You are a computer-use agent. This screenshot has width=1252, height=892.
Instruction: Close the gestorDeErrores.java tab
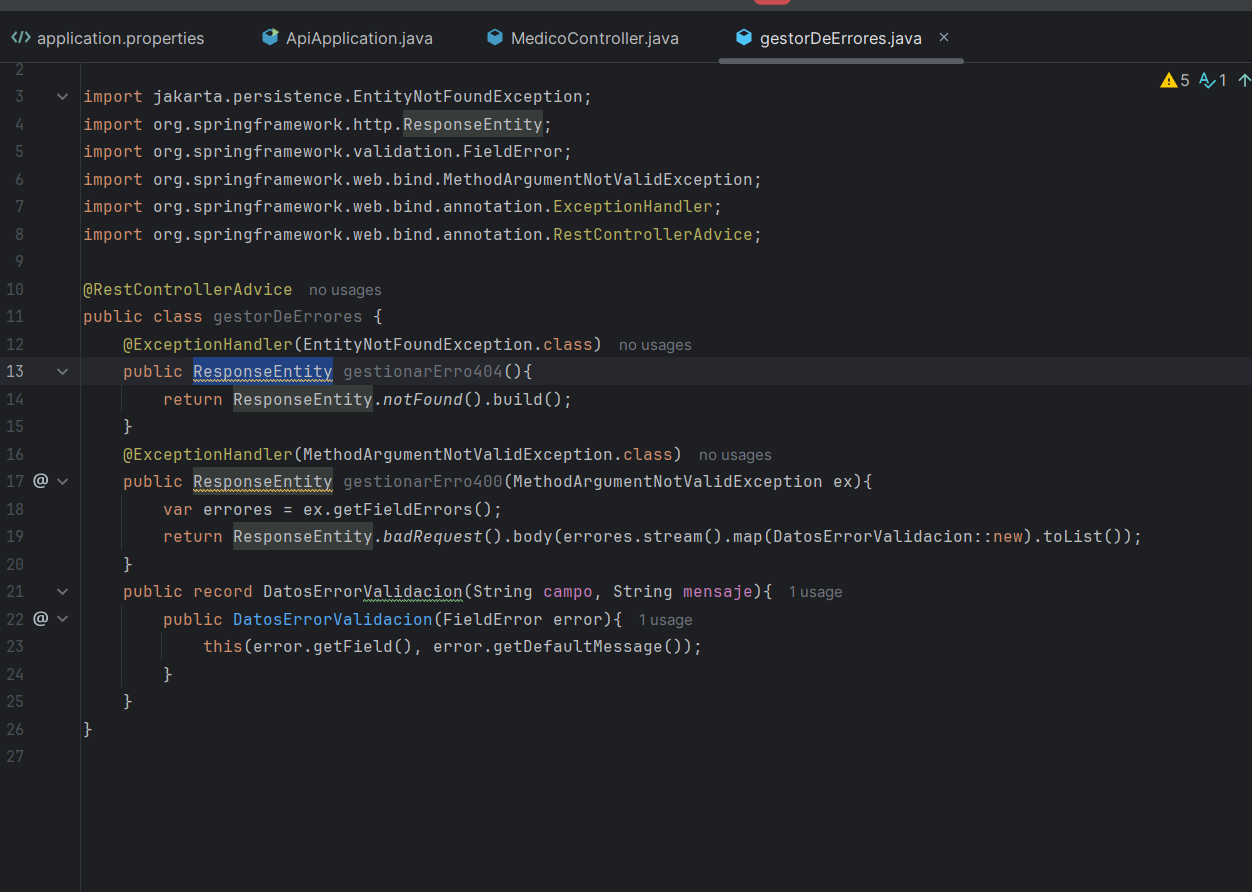(x=944, y=38)
